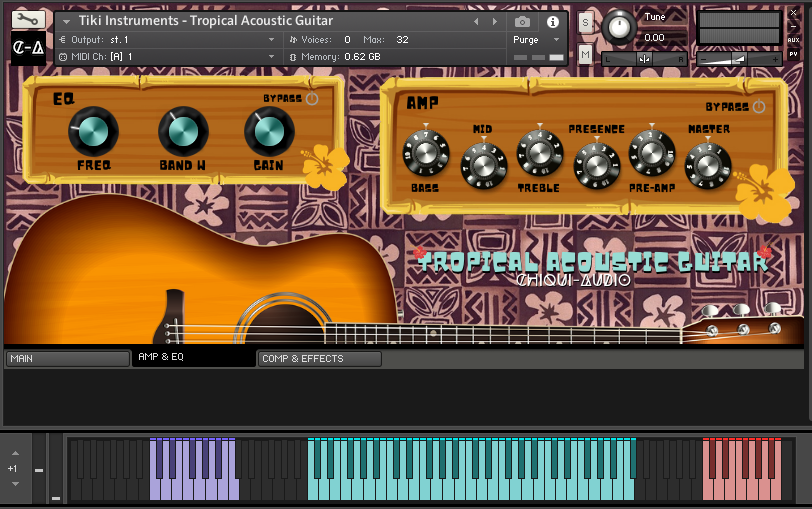
Task: Click the AMP BASS knob
Action: pos(426,153)
